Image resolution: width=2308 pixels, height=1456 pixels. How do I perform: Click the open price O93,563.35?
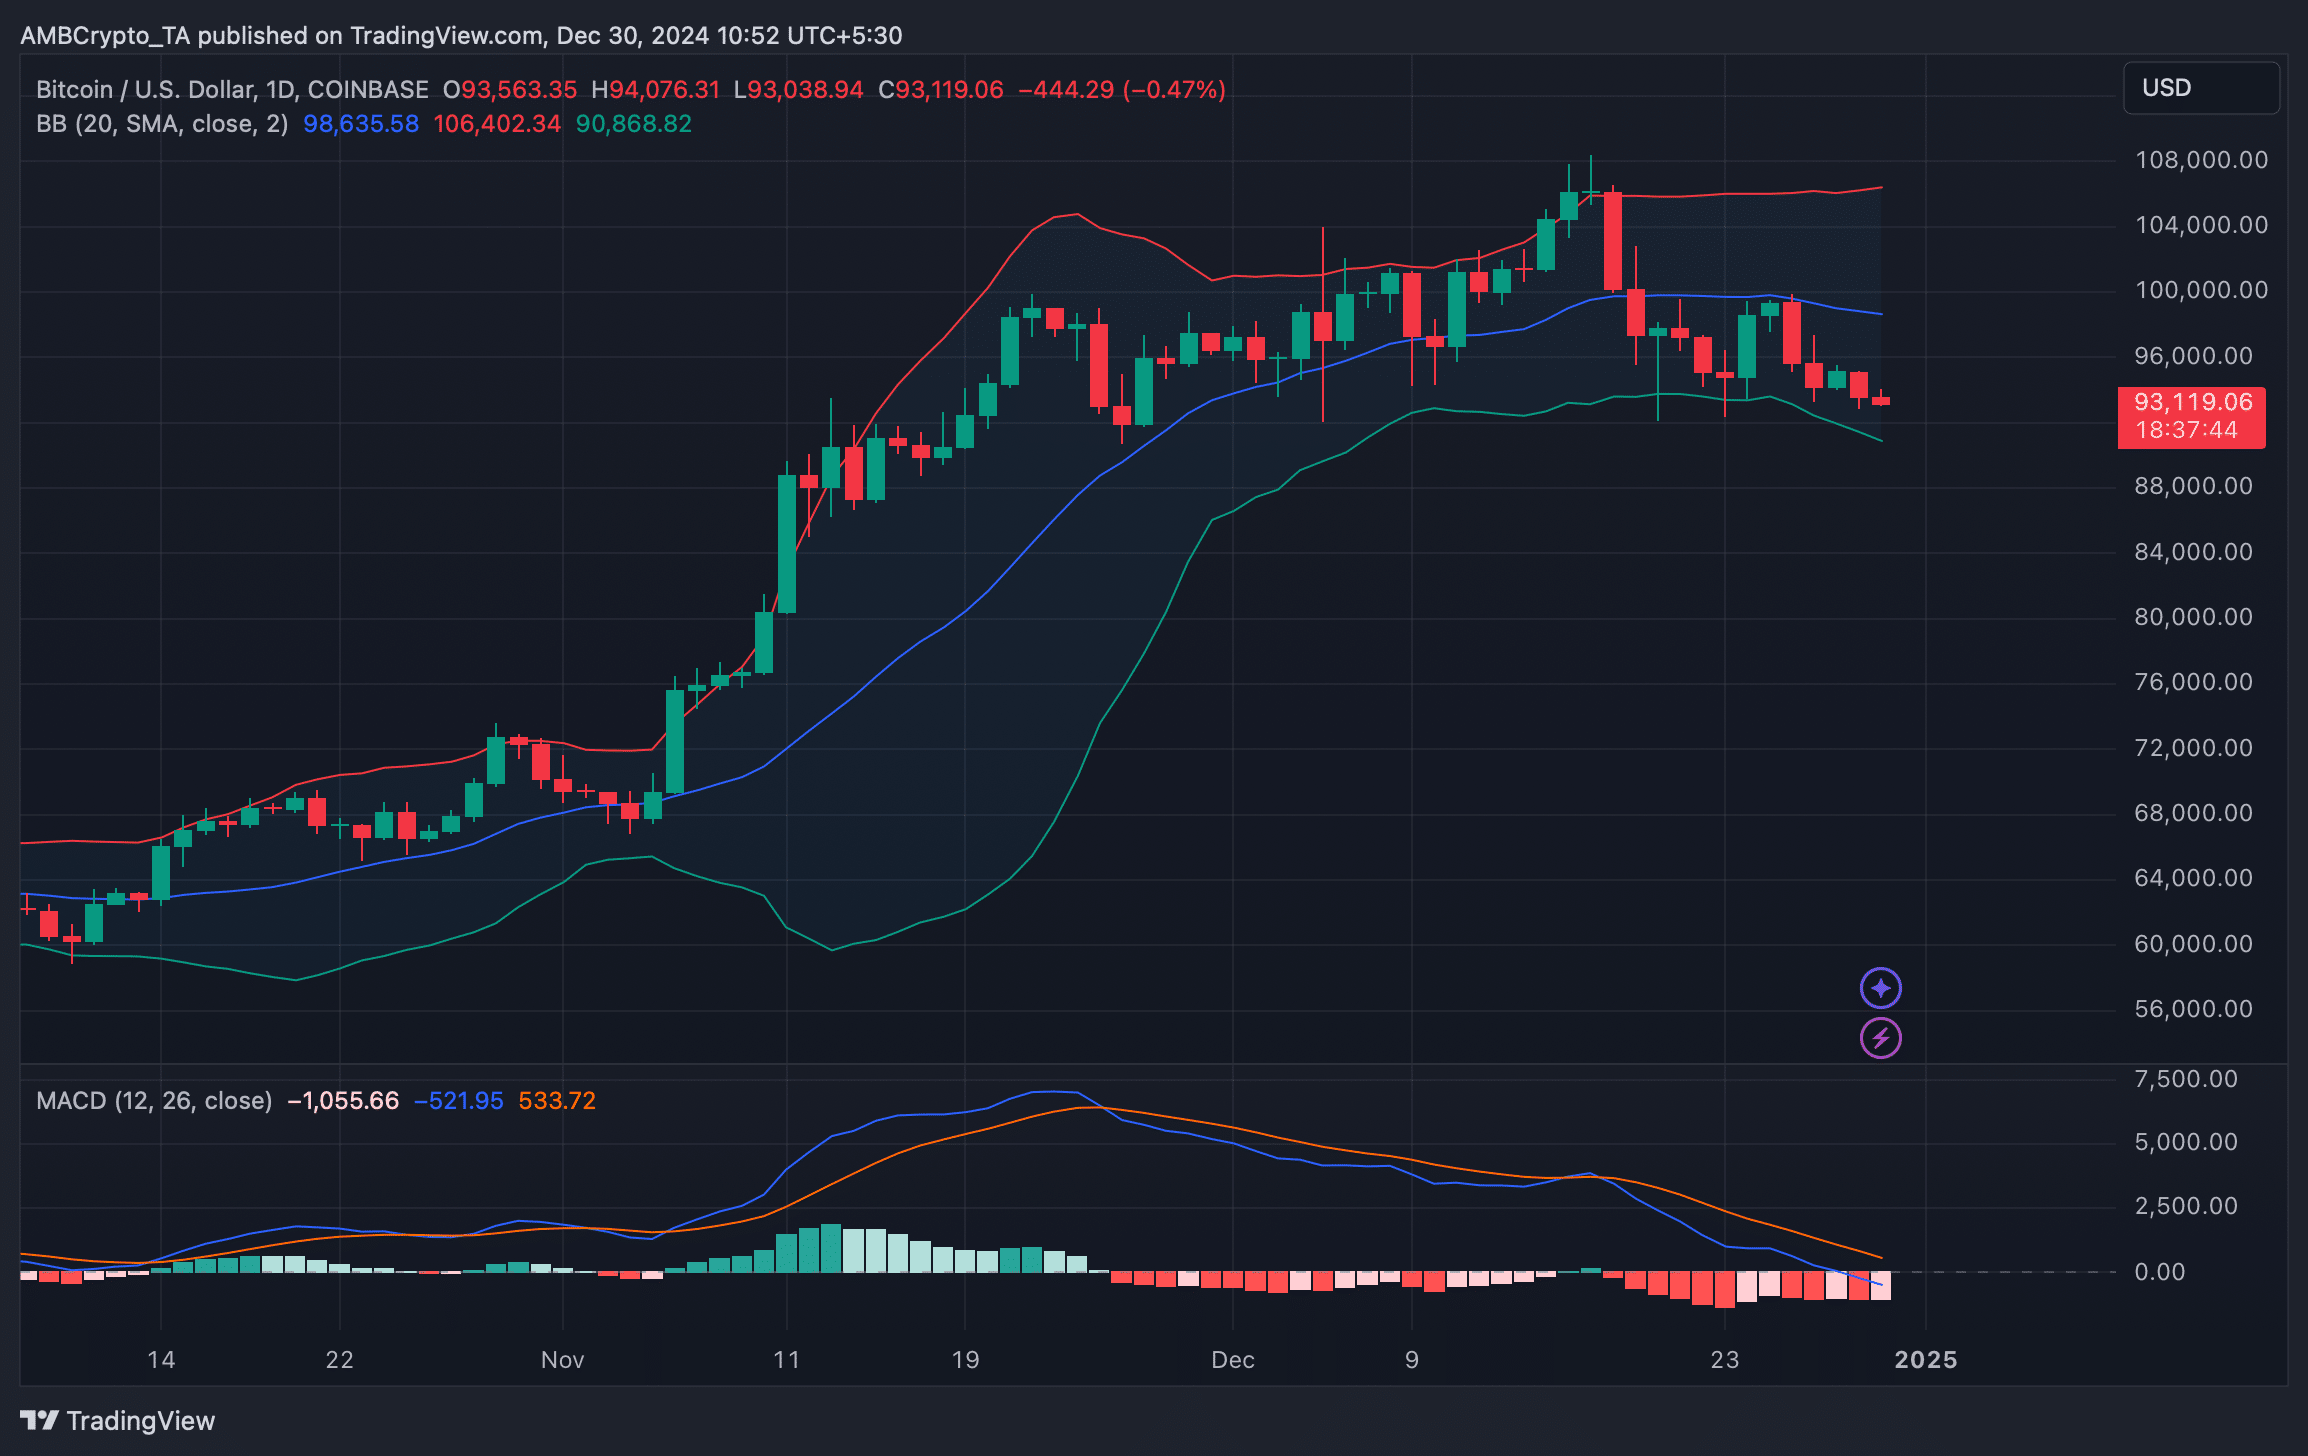click(x=510, y=90)
